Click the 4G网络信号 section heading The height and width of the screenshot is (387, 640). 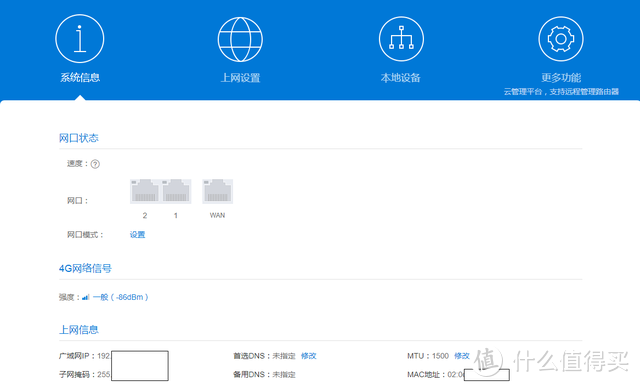(x=85, y=268)
